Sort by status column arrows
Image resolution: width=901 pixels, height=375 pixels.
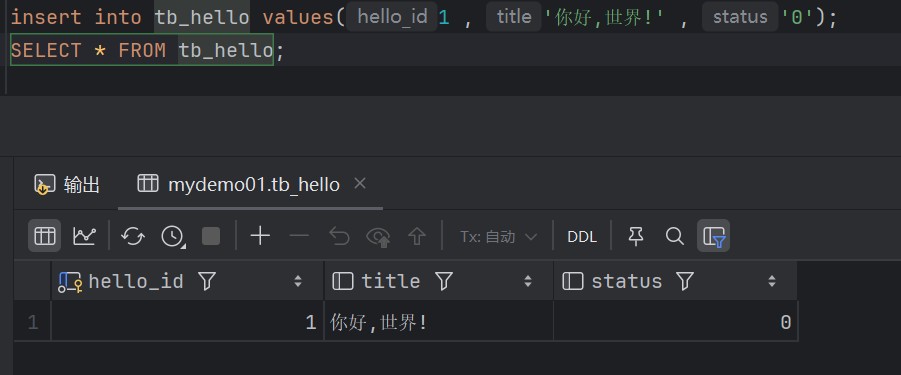pos(772,281)
